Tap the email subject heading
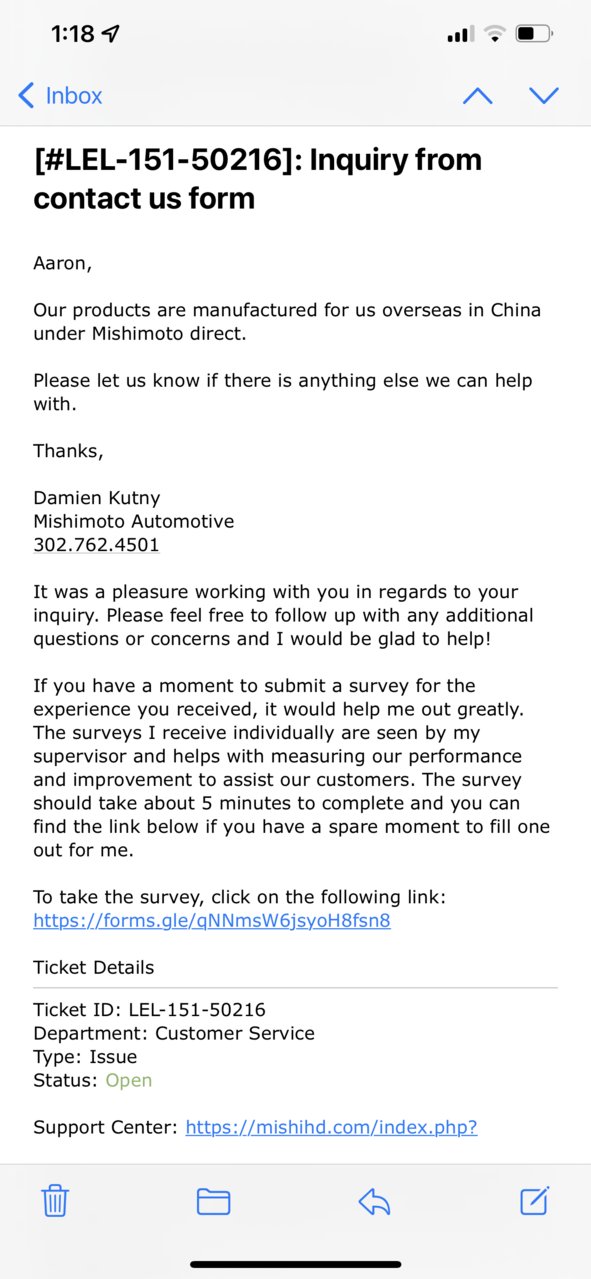Viewport: 591px width, 1279px height. point(257,178)
